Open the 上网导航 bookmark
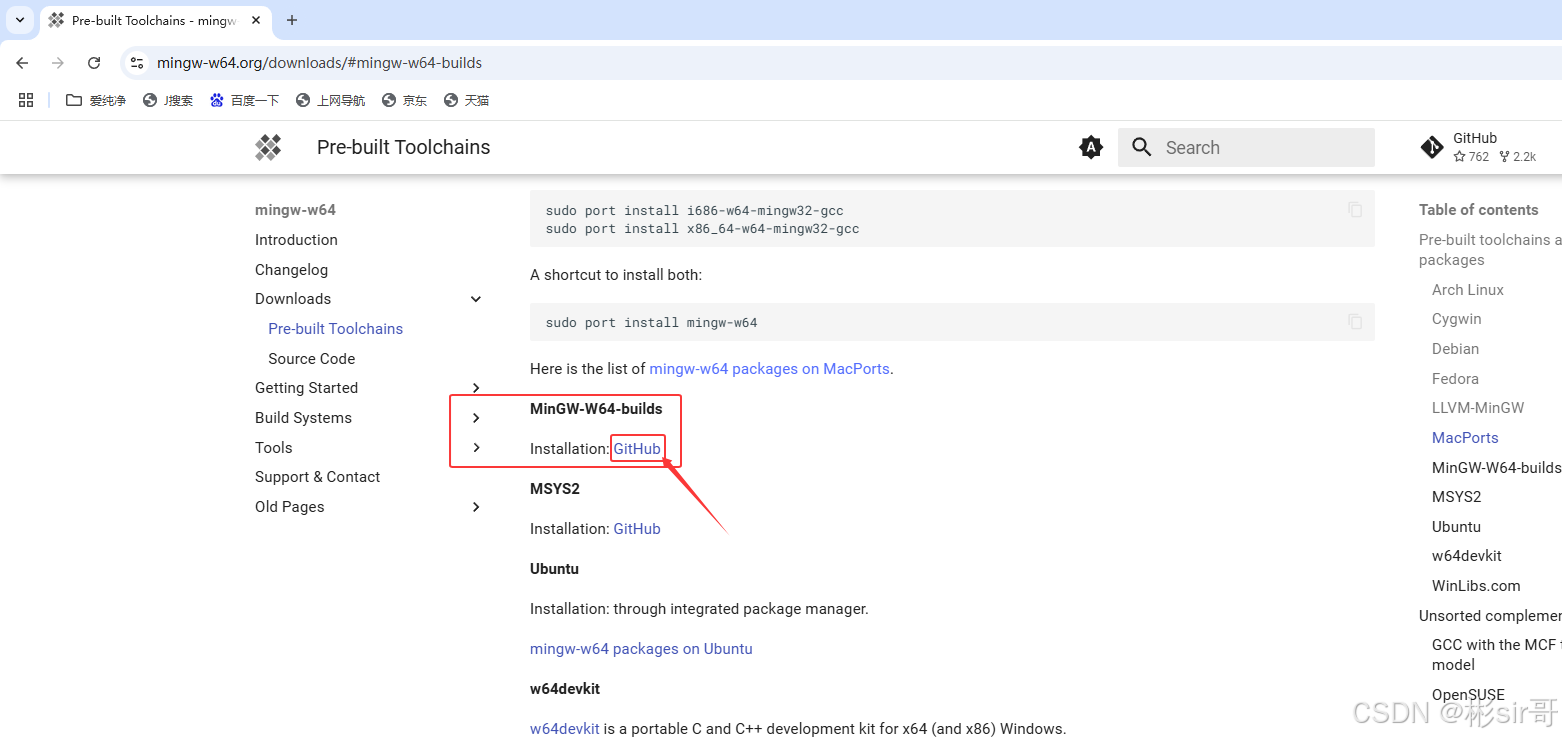Image resolution: width=1562 pixels, height=740 pixels. 330,100
